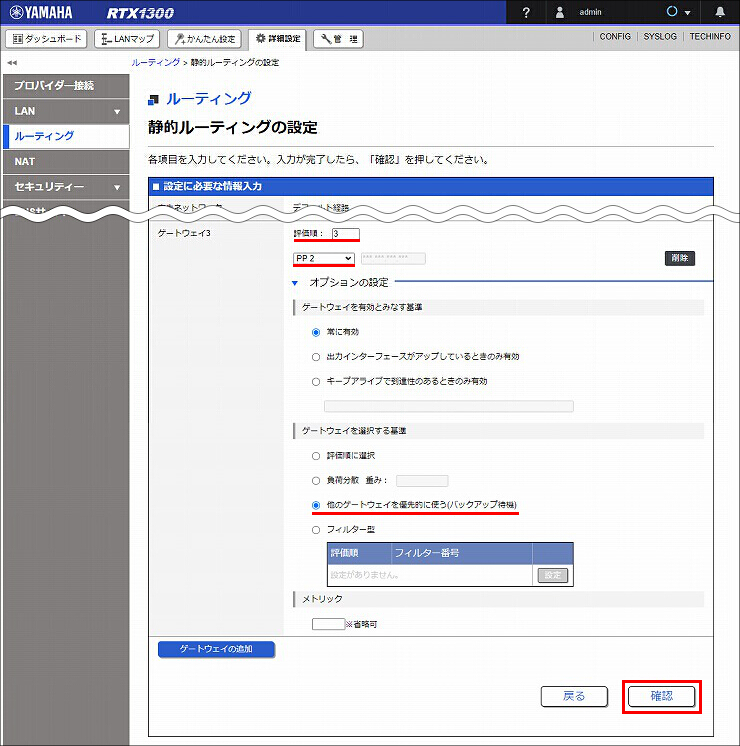The width and height of the screenshot is (740, 746).
Task: Open the status circle dropdown in header
Action: [x=678, y=12]
